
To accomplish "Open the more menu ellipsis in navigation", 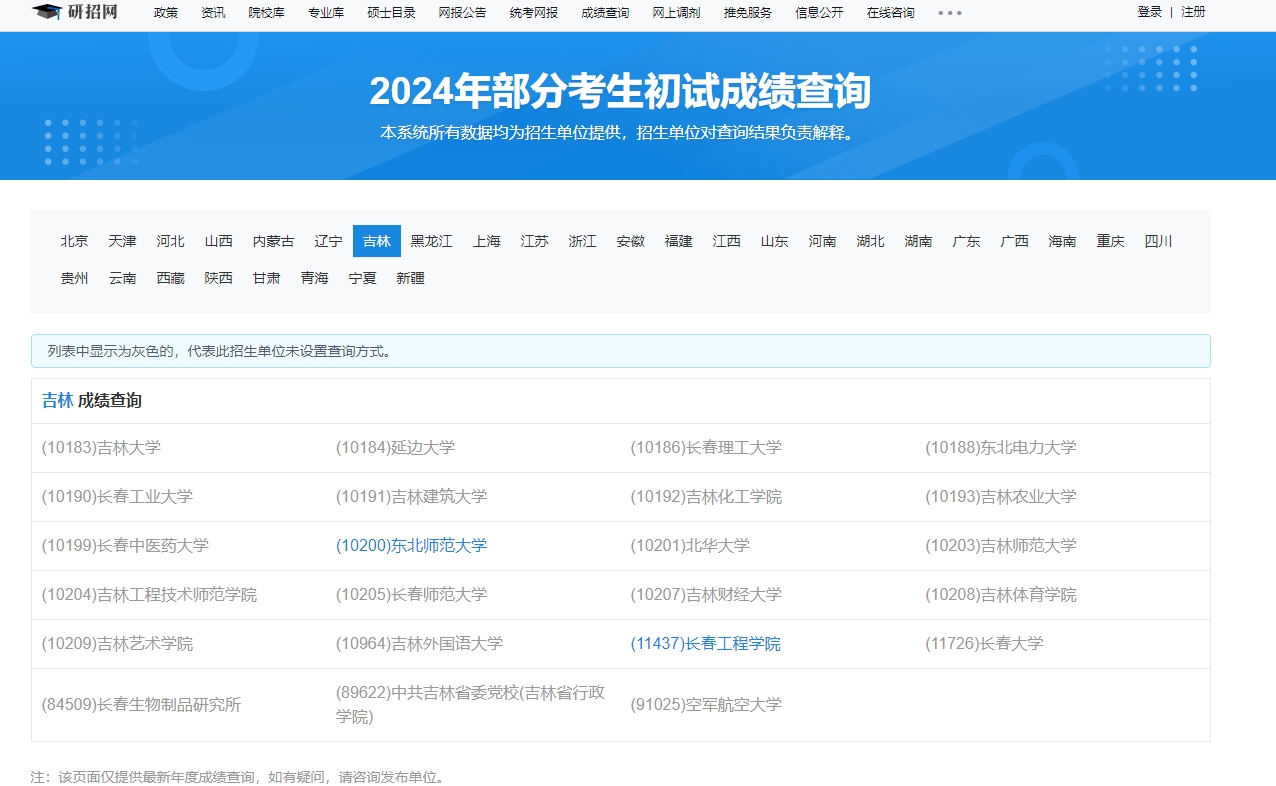I will pos(950,13).
